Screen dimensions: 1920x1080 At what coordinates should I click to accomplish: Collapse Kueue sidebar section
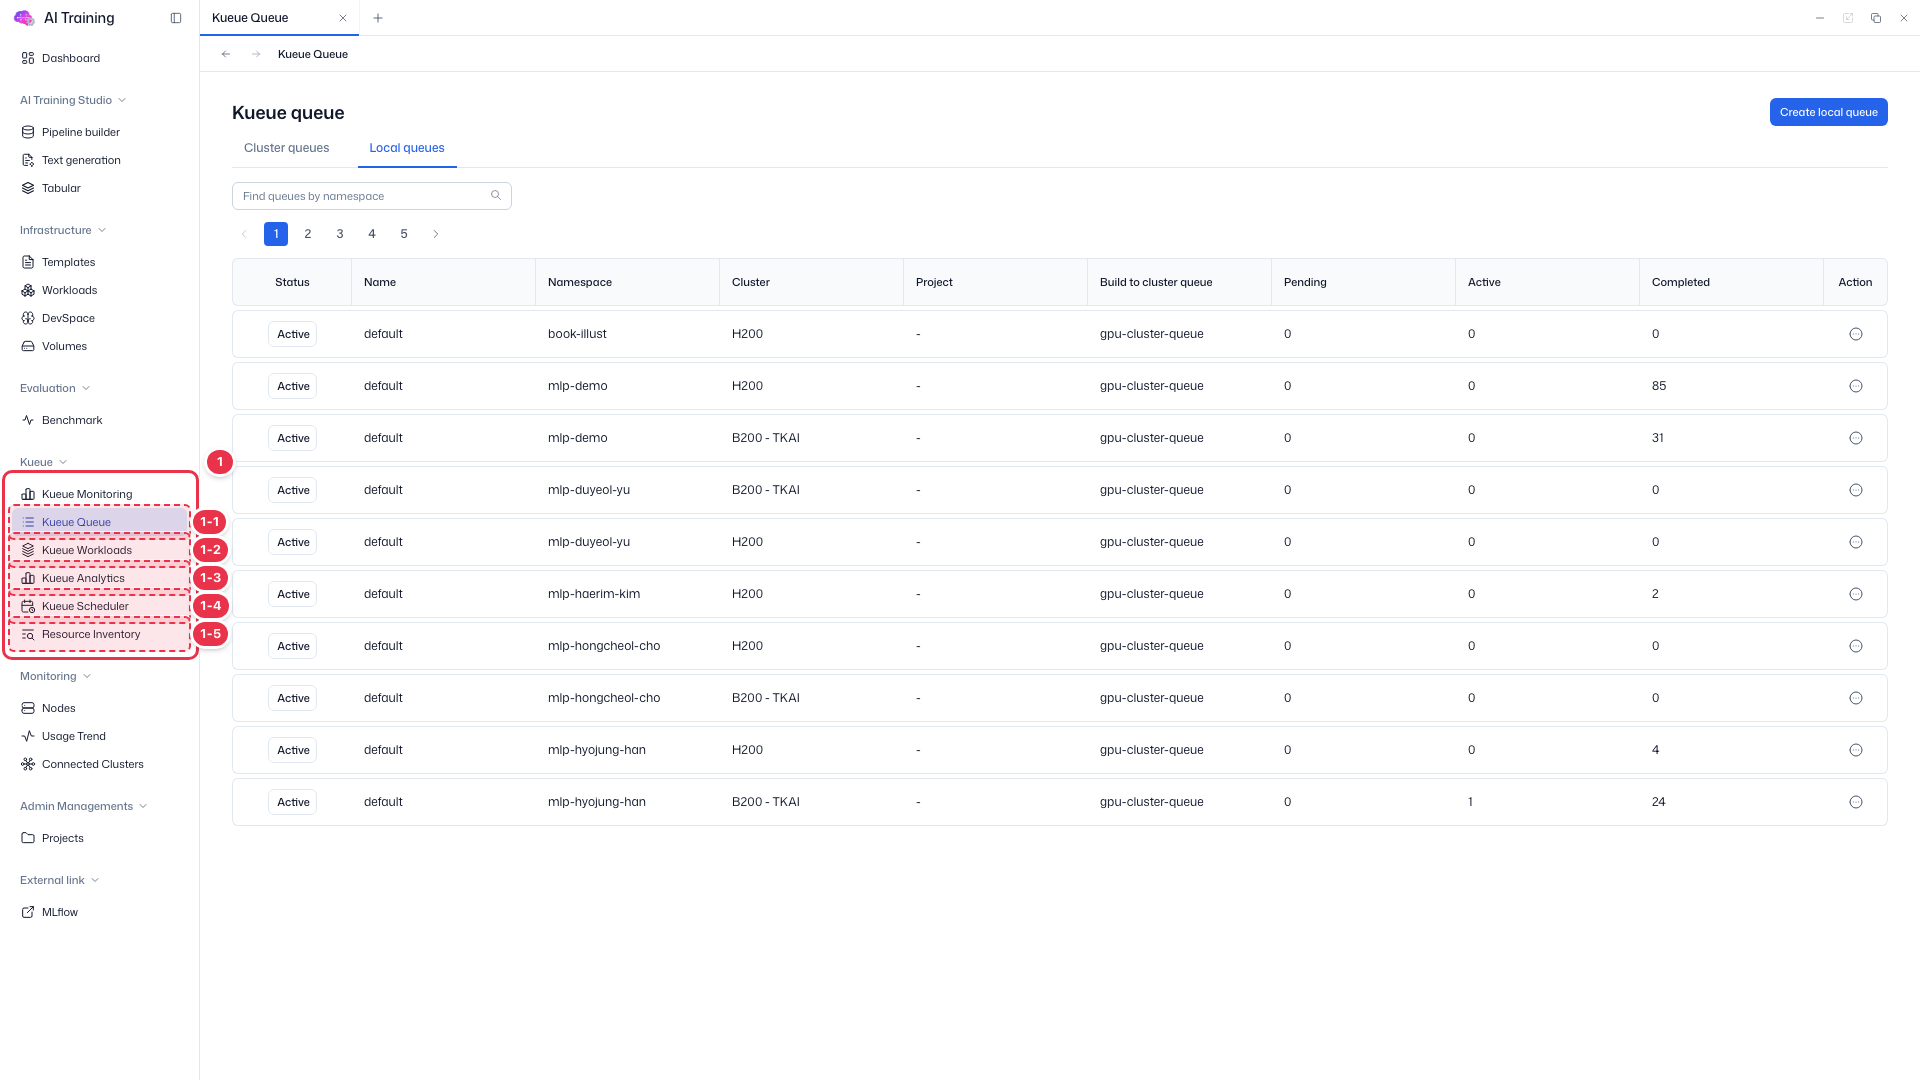coord(44,462)
